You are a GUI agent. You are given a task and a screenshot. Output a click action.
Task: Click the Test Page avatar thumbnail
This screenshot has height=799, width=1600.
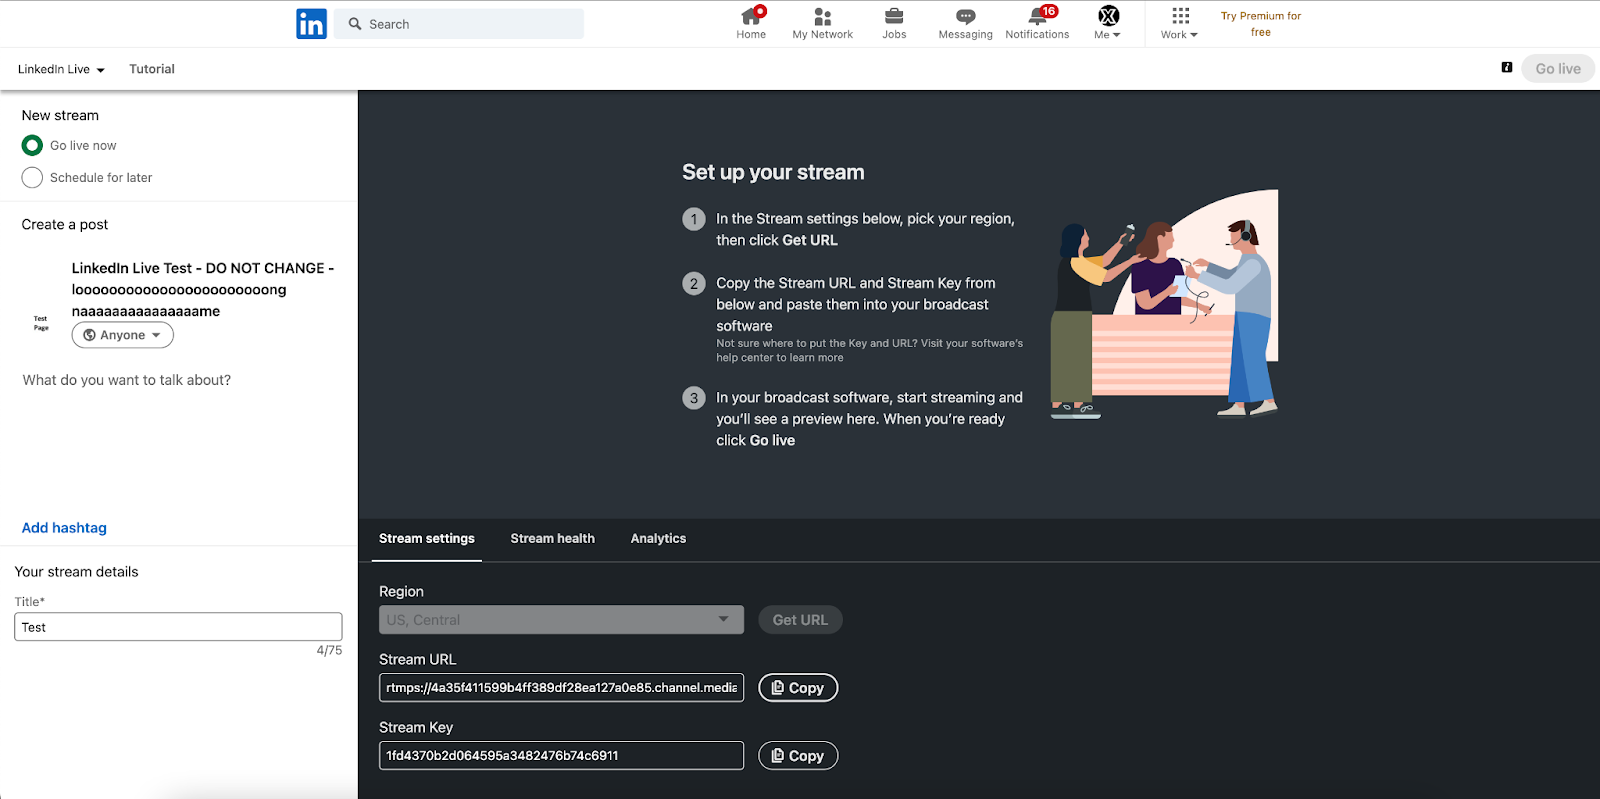(x=41, y=322)
